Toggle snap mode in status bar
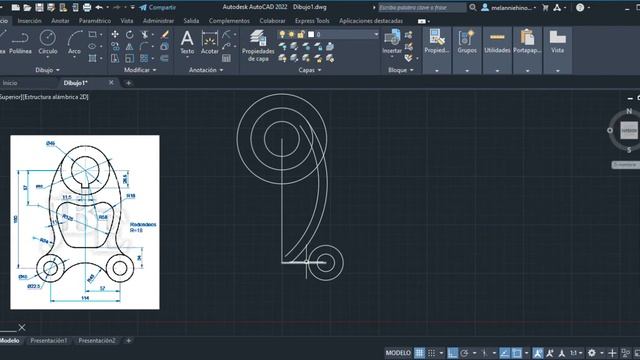The image size is (640, 360). tap(431, 353)
